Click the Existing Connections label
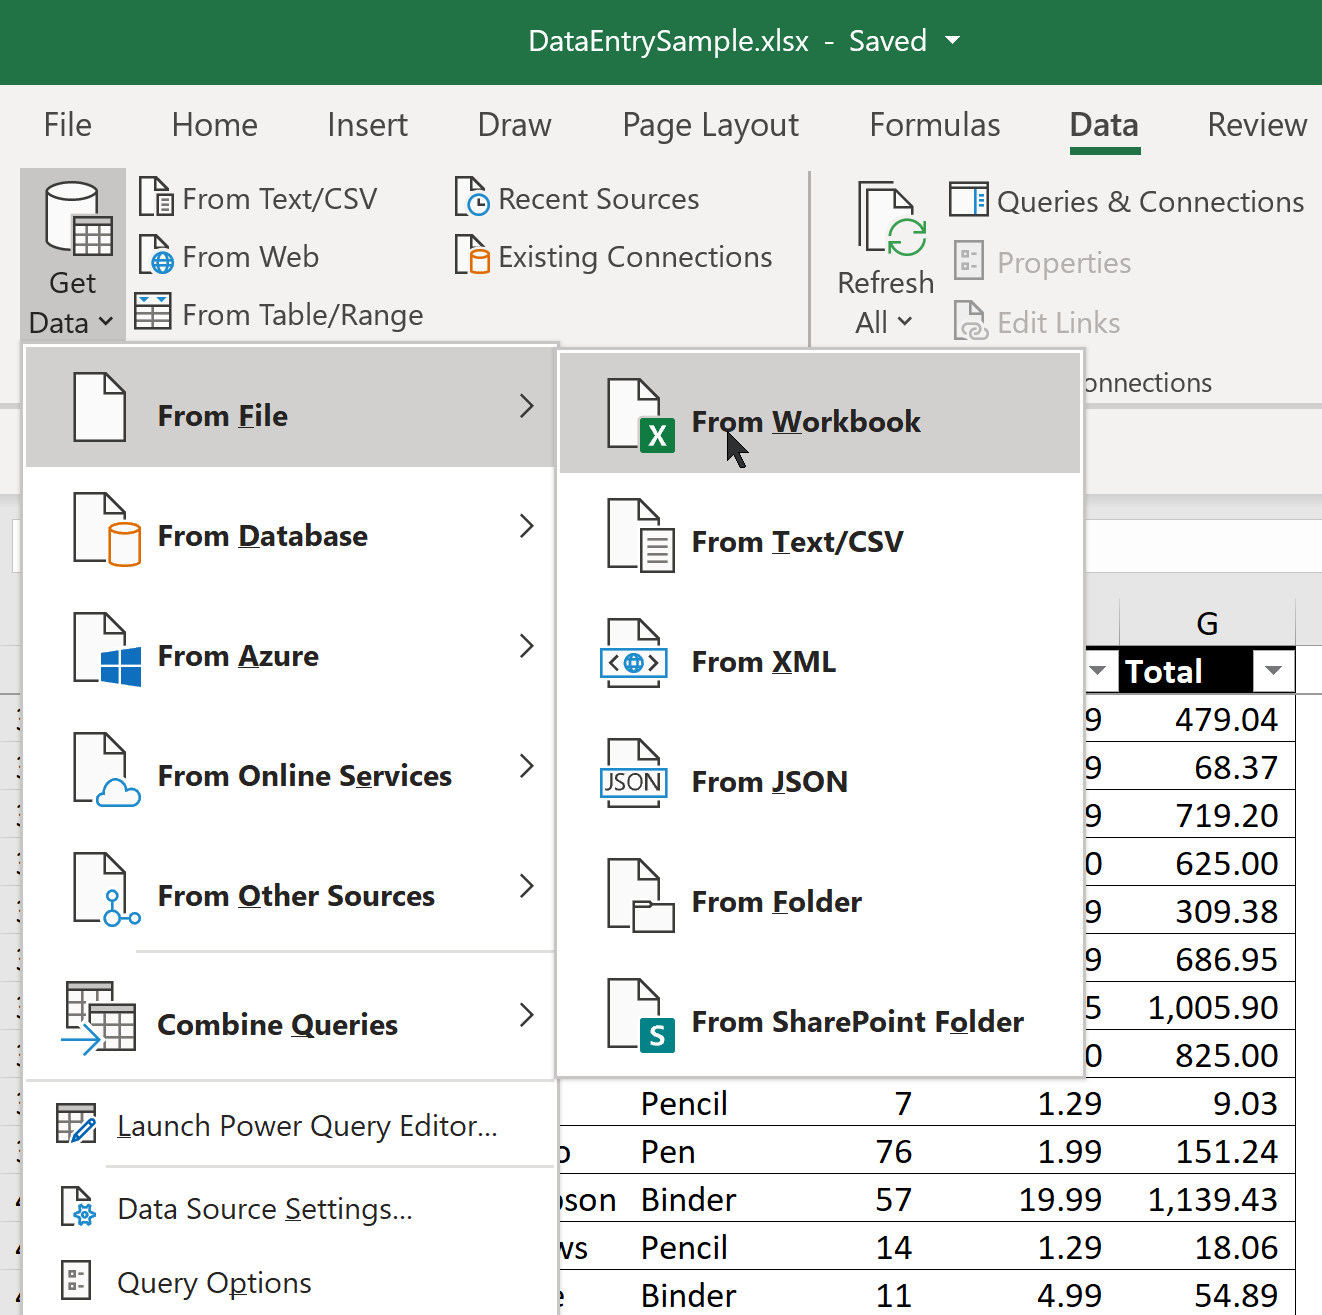1322x1315 pixels. (635, 257)
